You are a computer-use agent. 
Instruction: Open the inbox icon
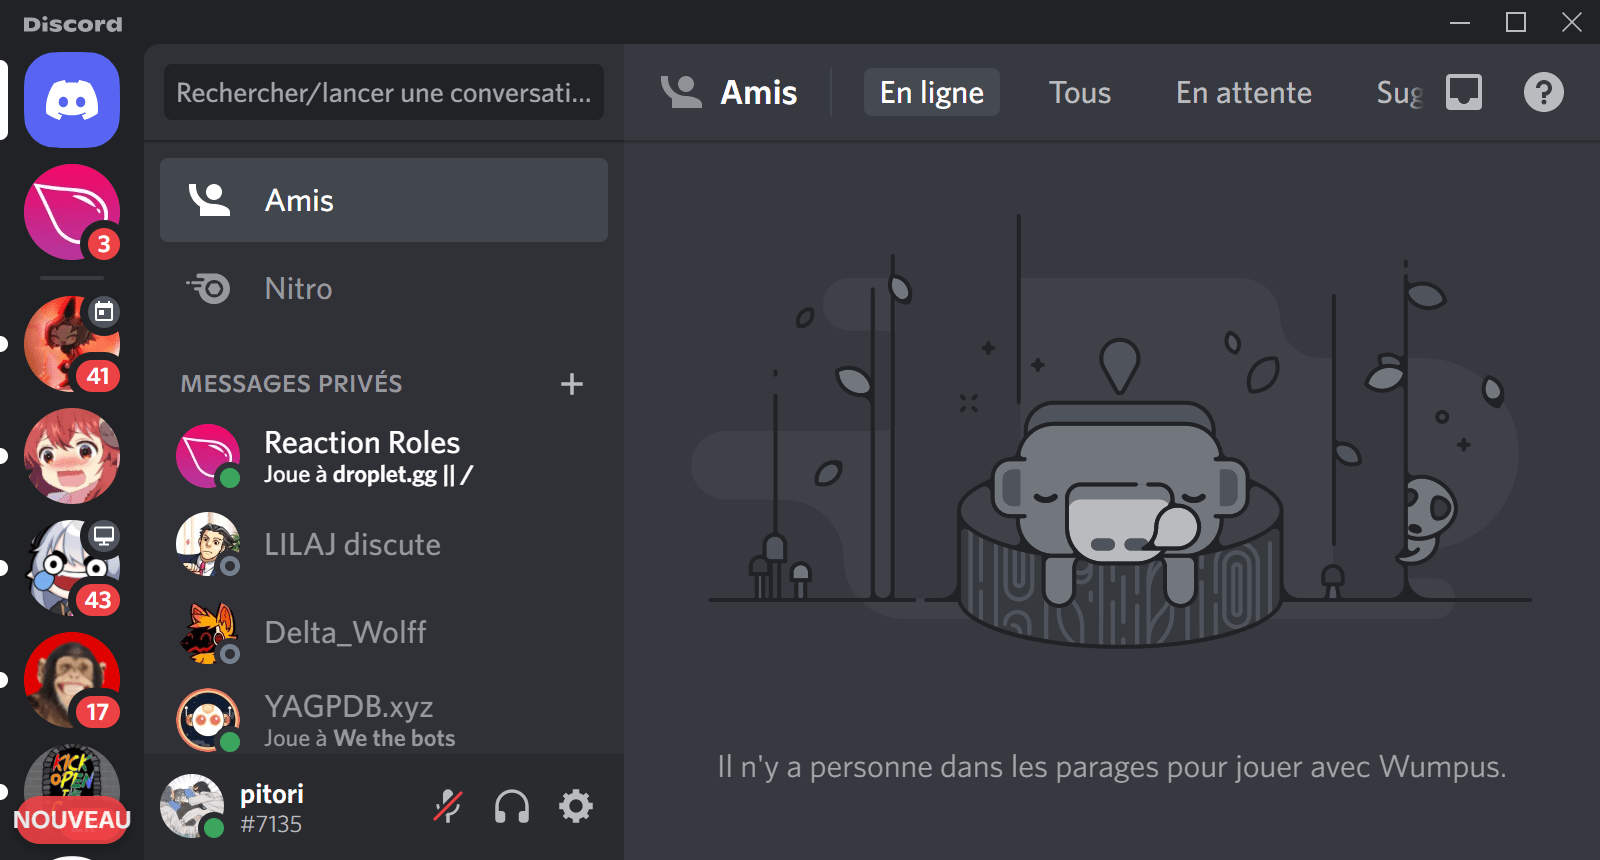click(x=1464, y=92)
